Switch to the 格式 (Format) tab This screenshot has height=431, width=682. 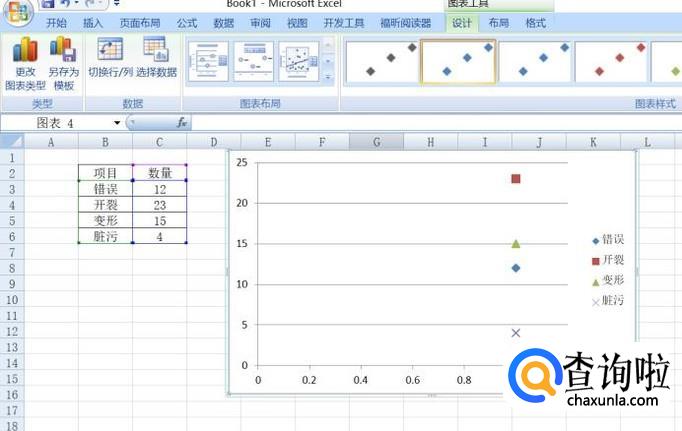[x=535, y=23]
